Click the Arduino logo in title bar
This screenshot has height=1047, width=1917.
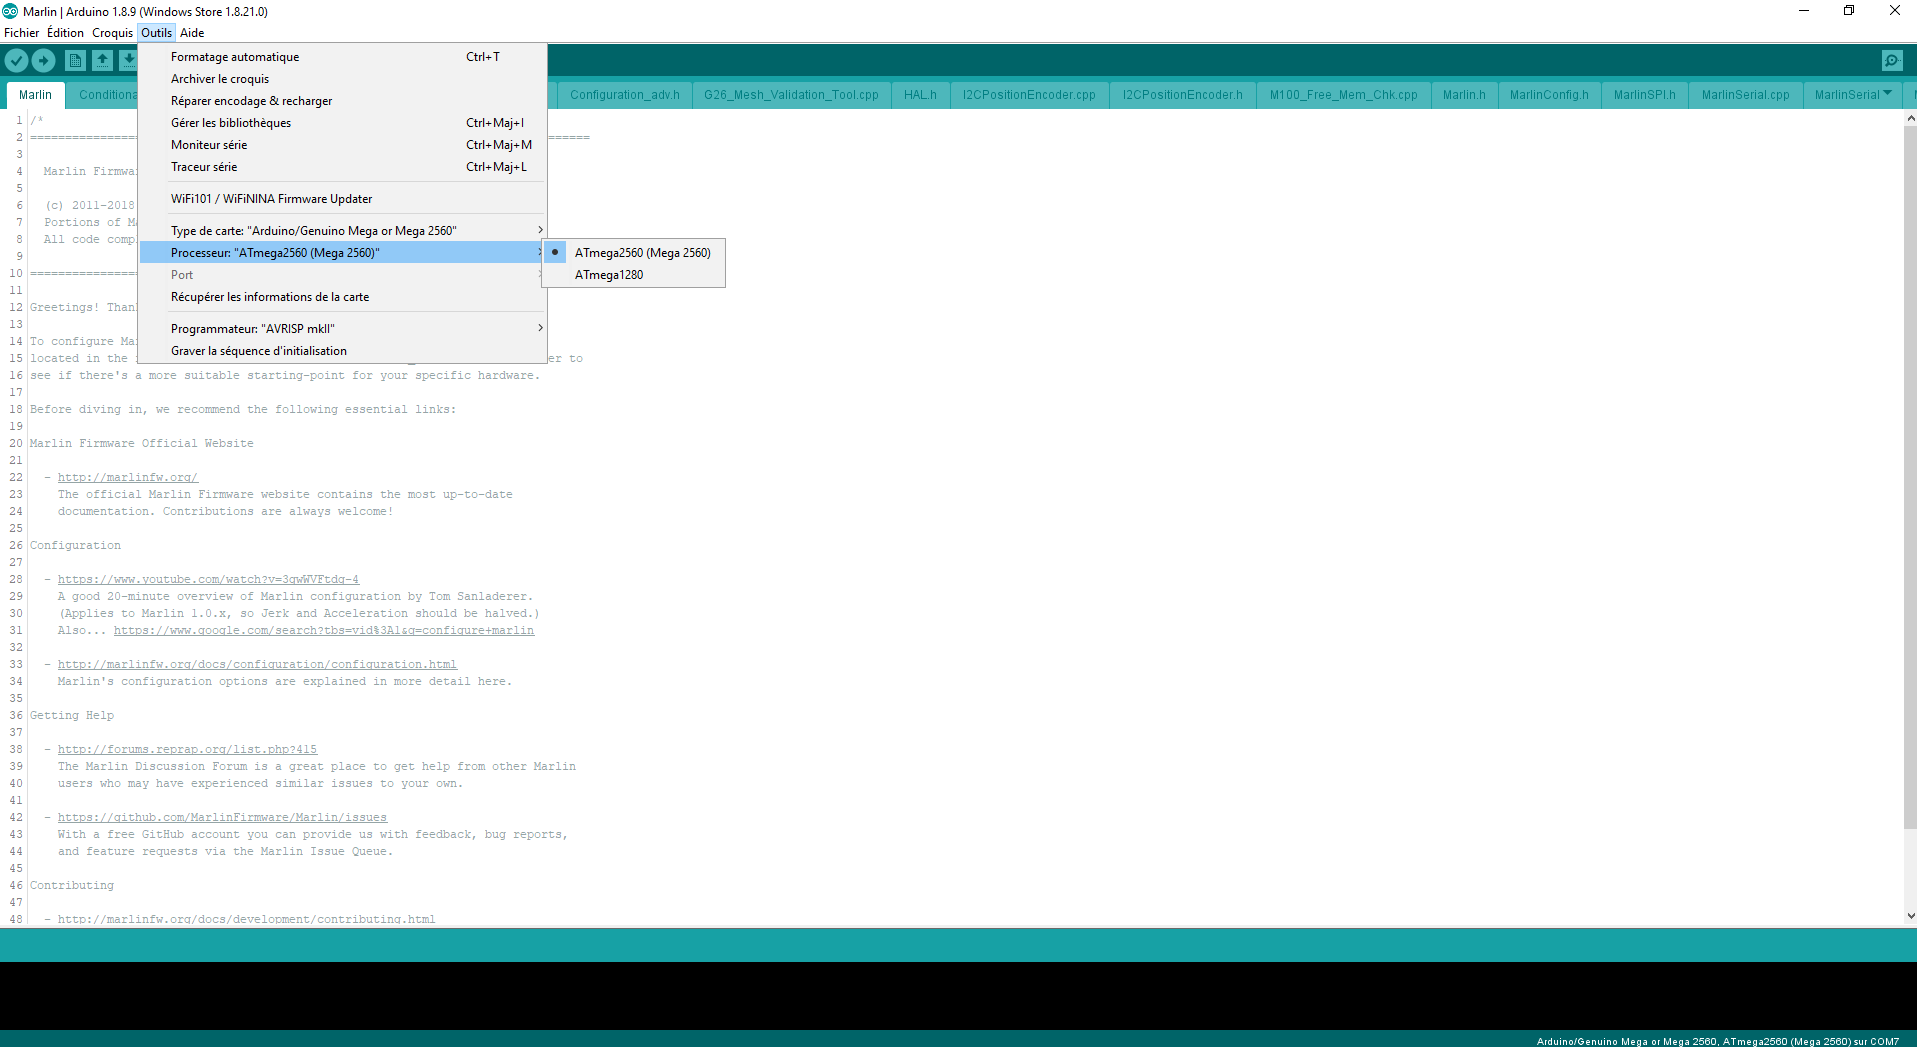[10, 11]
